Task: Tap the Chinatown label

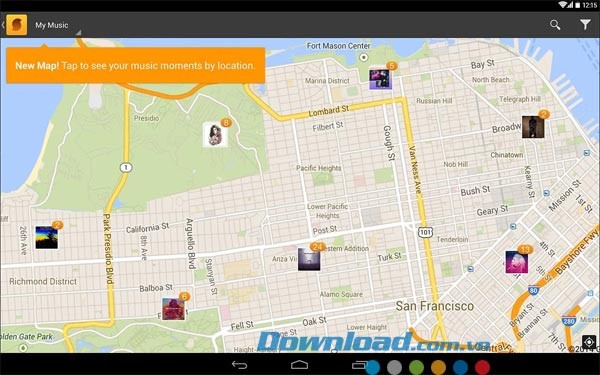Action: pyautogui.click(x=507, y=155)
